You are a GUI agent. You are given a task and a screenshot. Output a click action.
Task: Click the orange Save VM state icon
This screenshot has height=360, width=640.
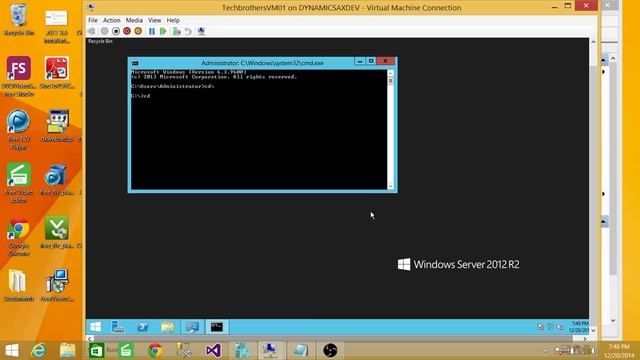pyautogui.click(x=138, y=31)
